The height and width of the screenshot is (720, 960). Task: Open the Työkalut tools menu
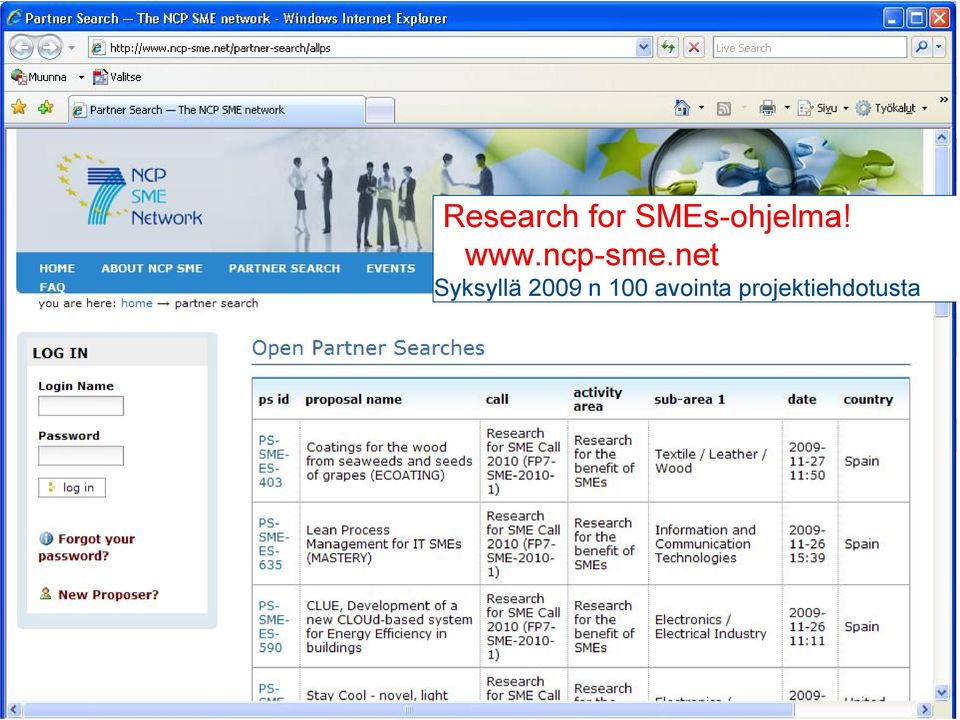[x=891, y=108]
